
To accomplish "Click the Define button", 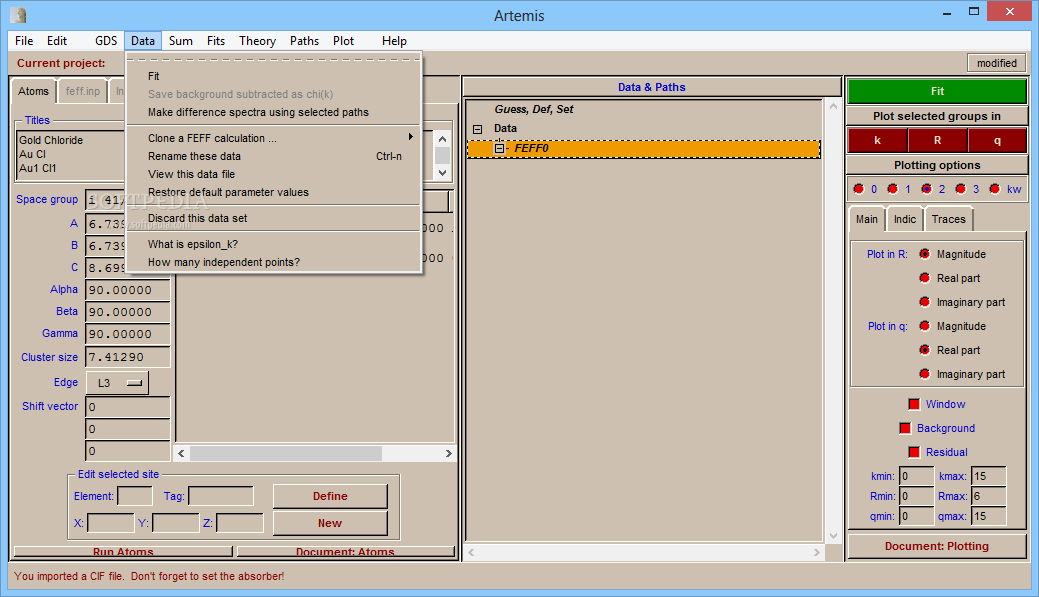I will click(330, 496).
